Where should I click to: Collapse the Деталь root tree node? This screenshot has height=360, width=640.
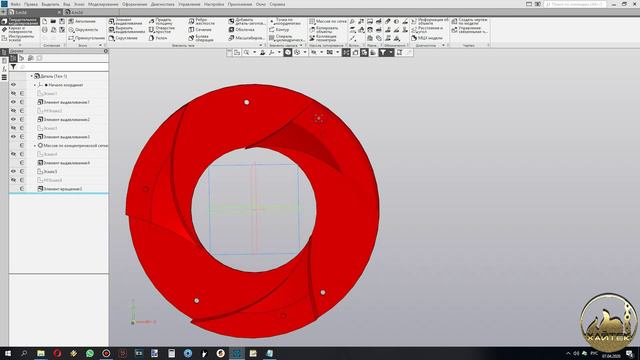pyautogui.click(x=31, y=76)
